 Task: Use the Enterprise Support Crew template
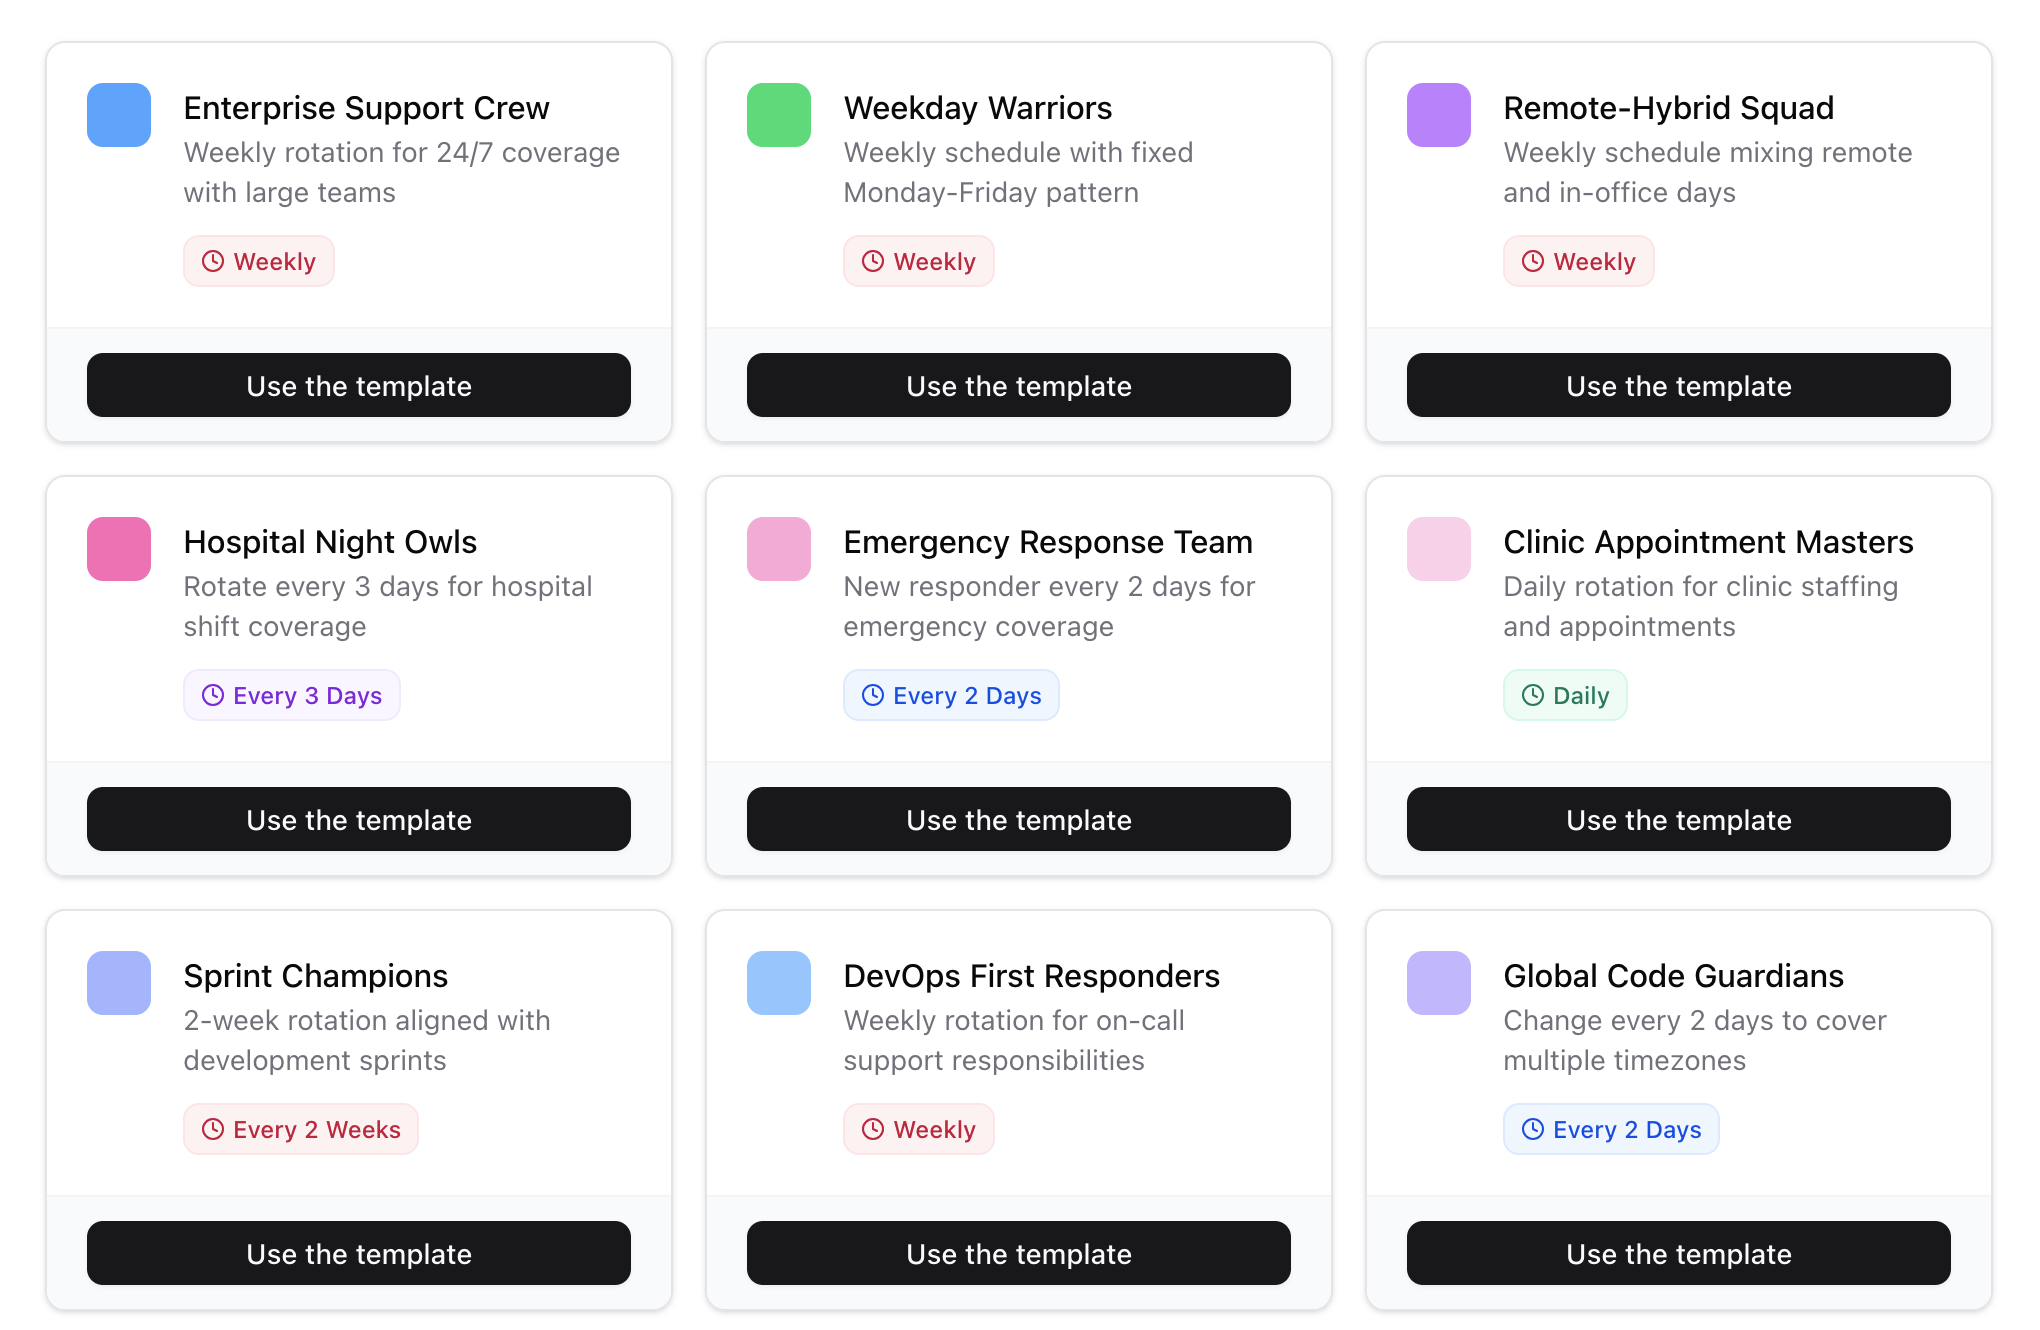point(359,385)
